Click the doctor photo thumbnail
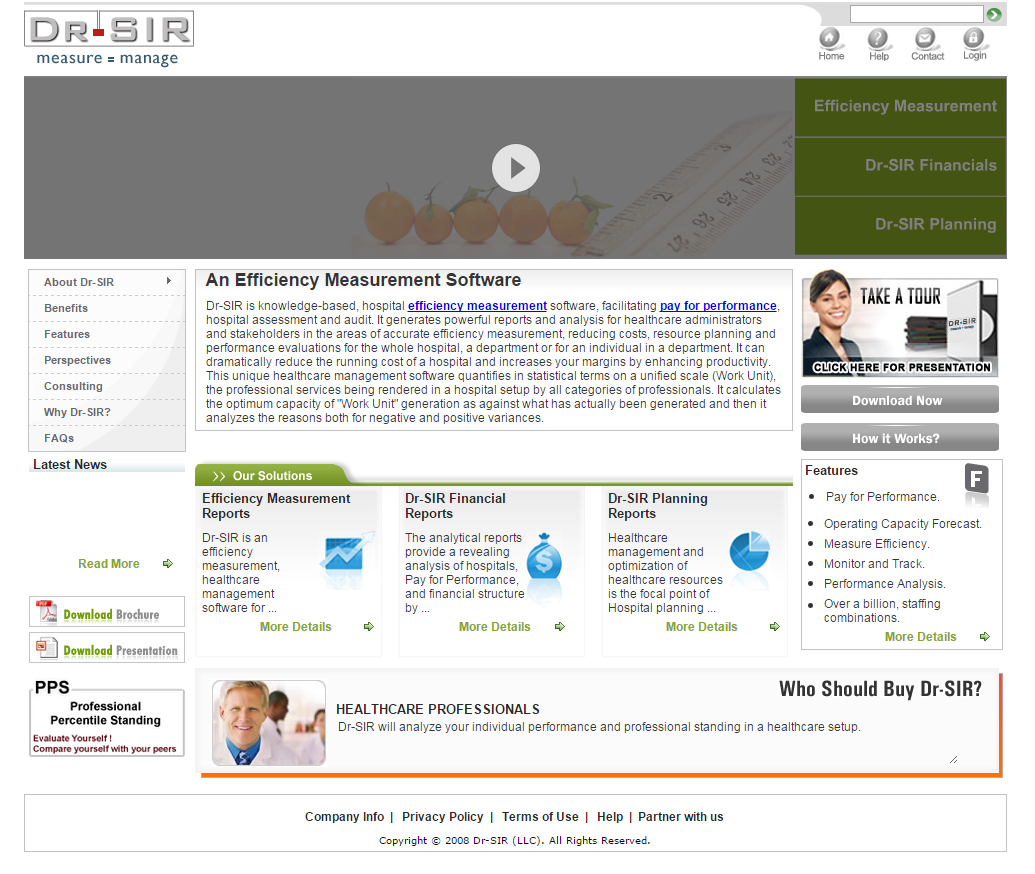This screenshot has height=874, width=1035. pyautogui.click(x=269, y=723)
